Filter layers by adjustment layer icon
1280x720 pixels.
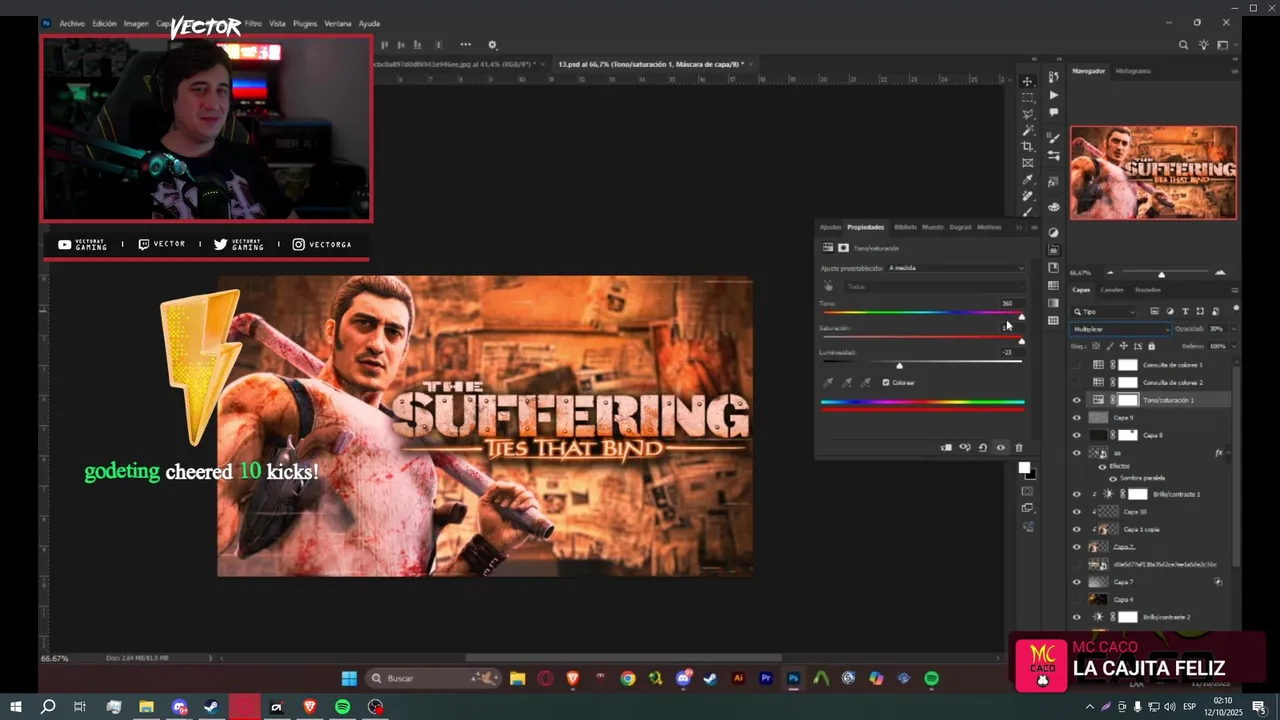tap(1170, 312)
